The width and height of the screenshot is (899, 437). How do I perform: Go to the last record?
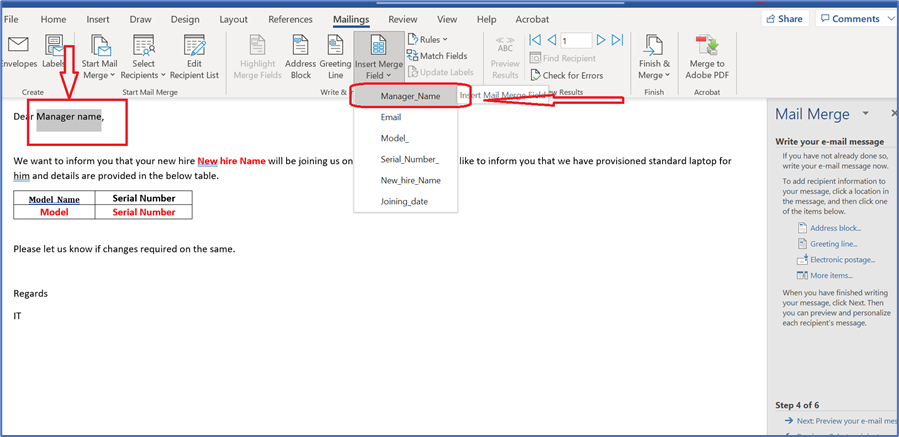coord(617,40)
